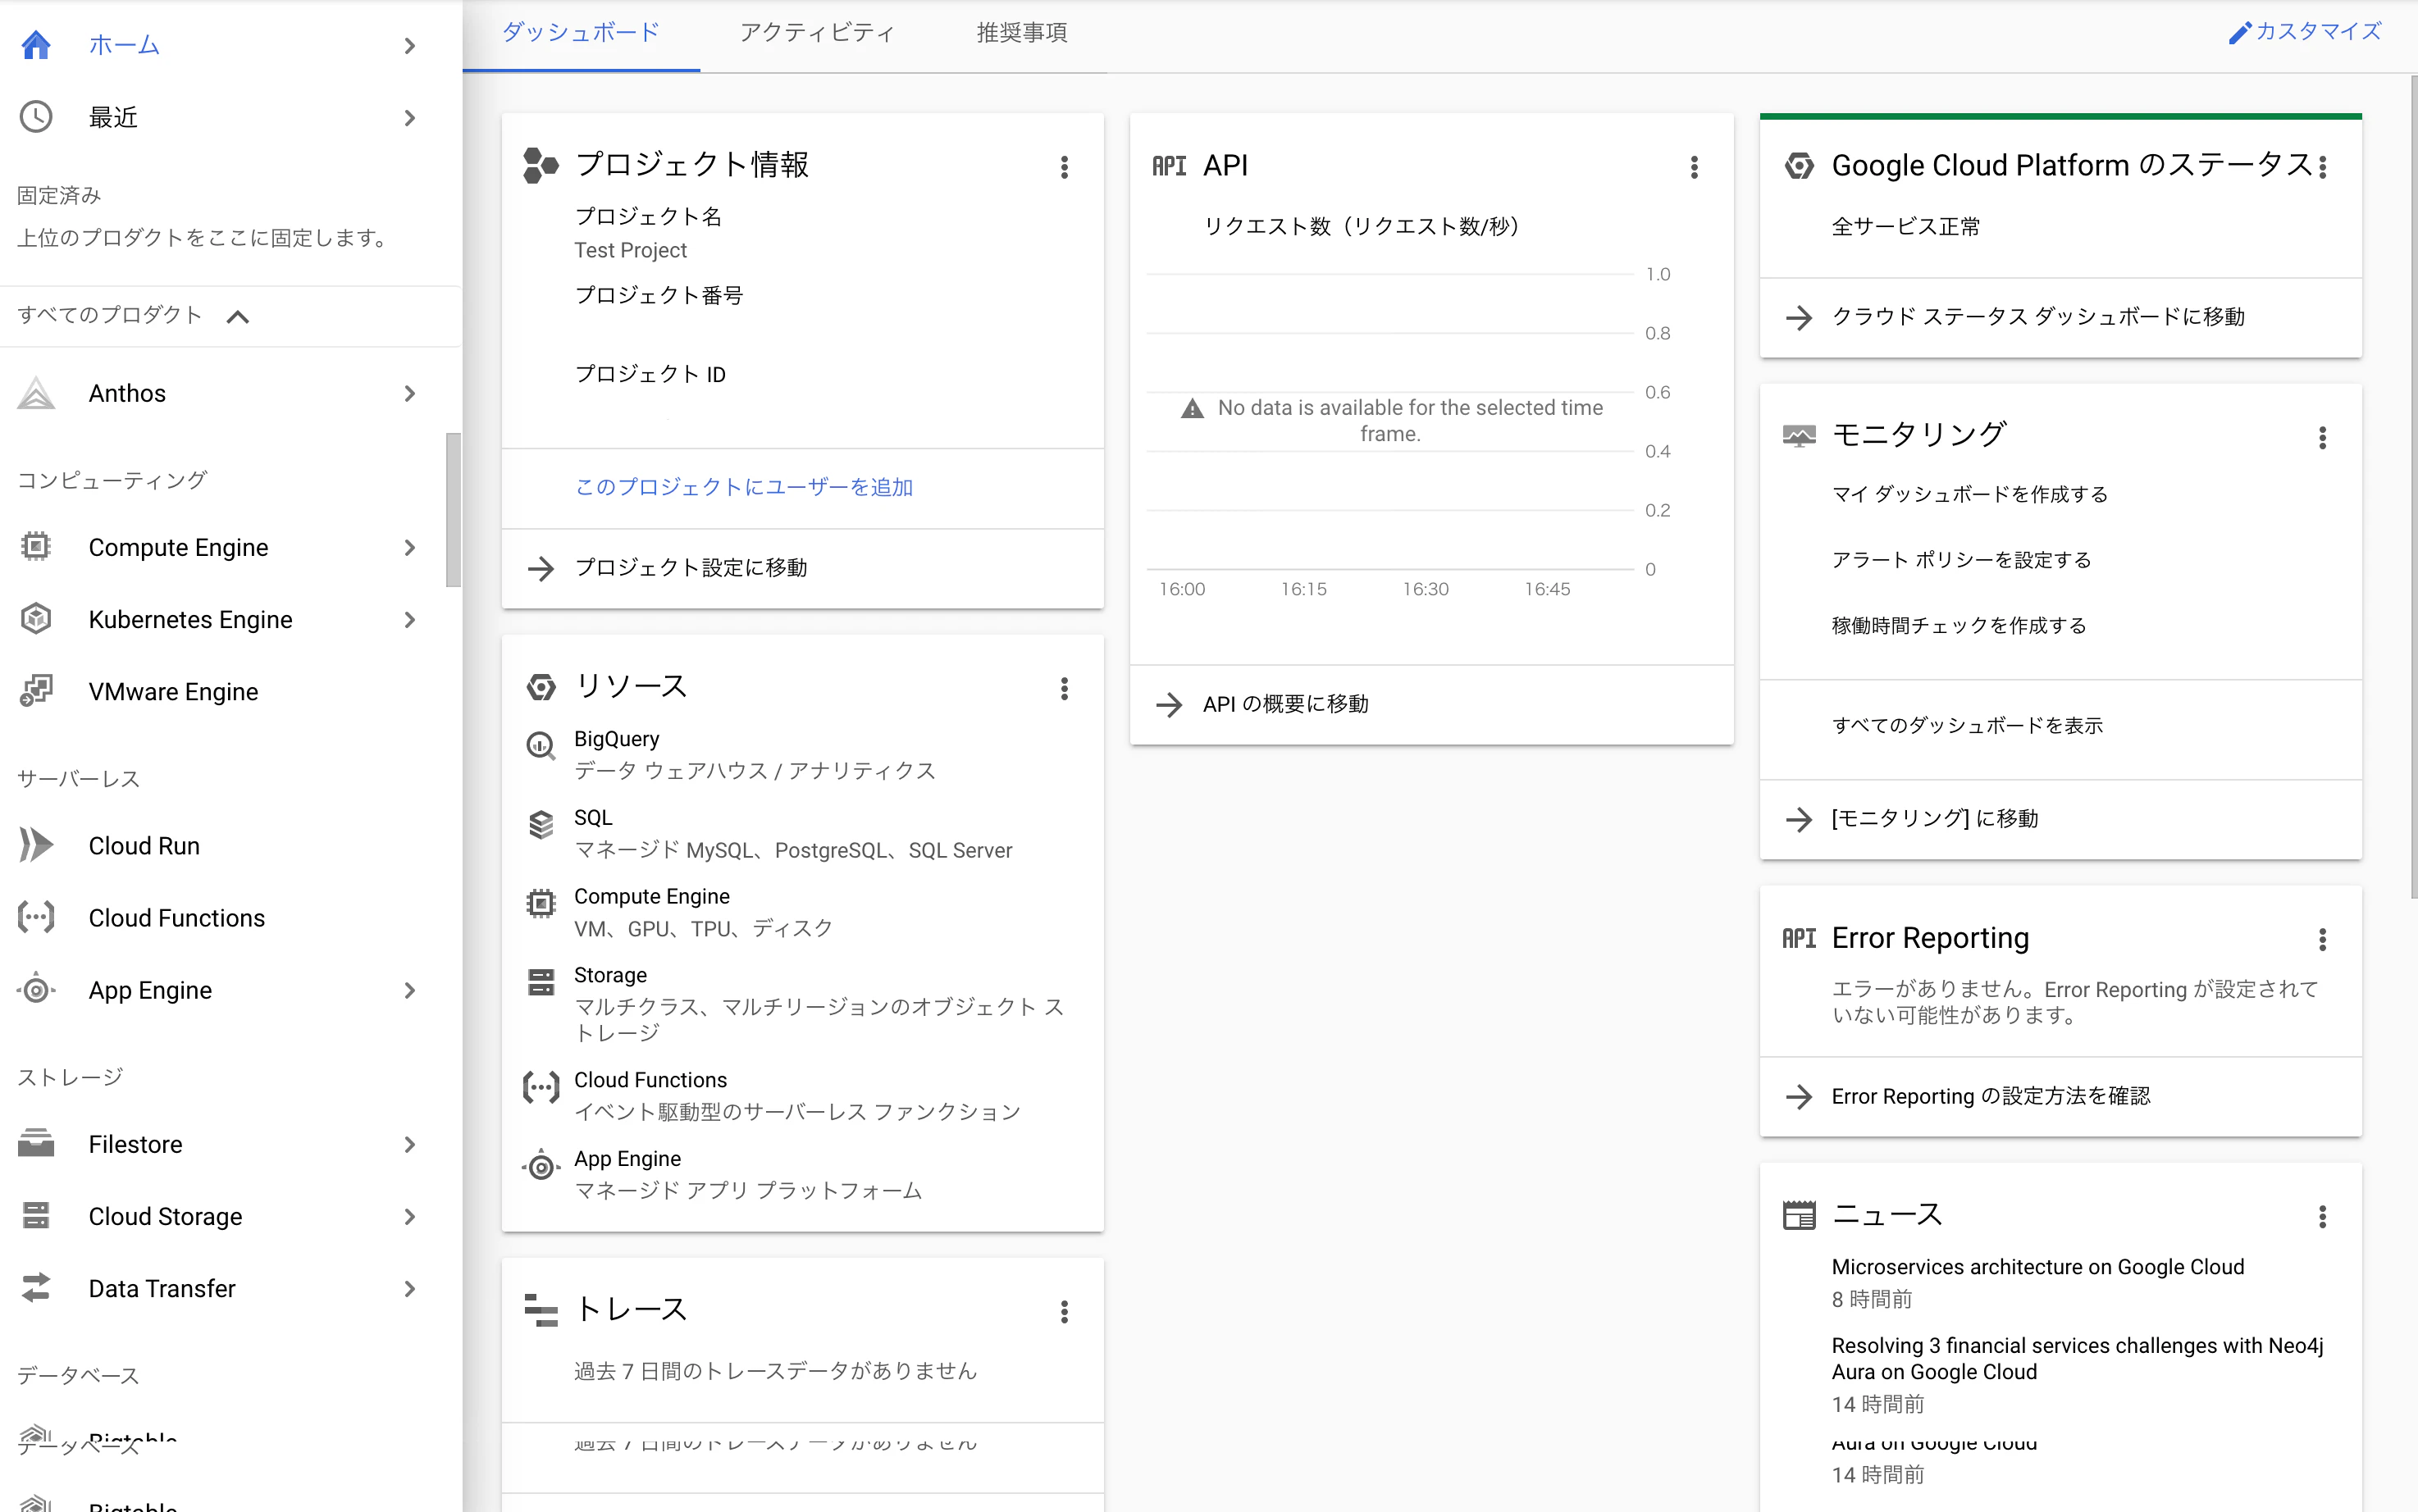
Task: Open the ニュース card three-dot menu
Action: coord(2322,1217)
